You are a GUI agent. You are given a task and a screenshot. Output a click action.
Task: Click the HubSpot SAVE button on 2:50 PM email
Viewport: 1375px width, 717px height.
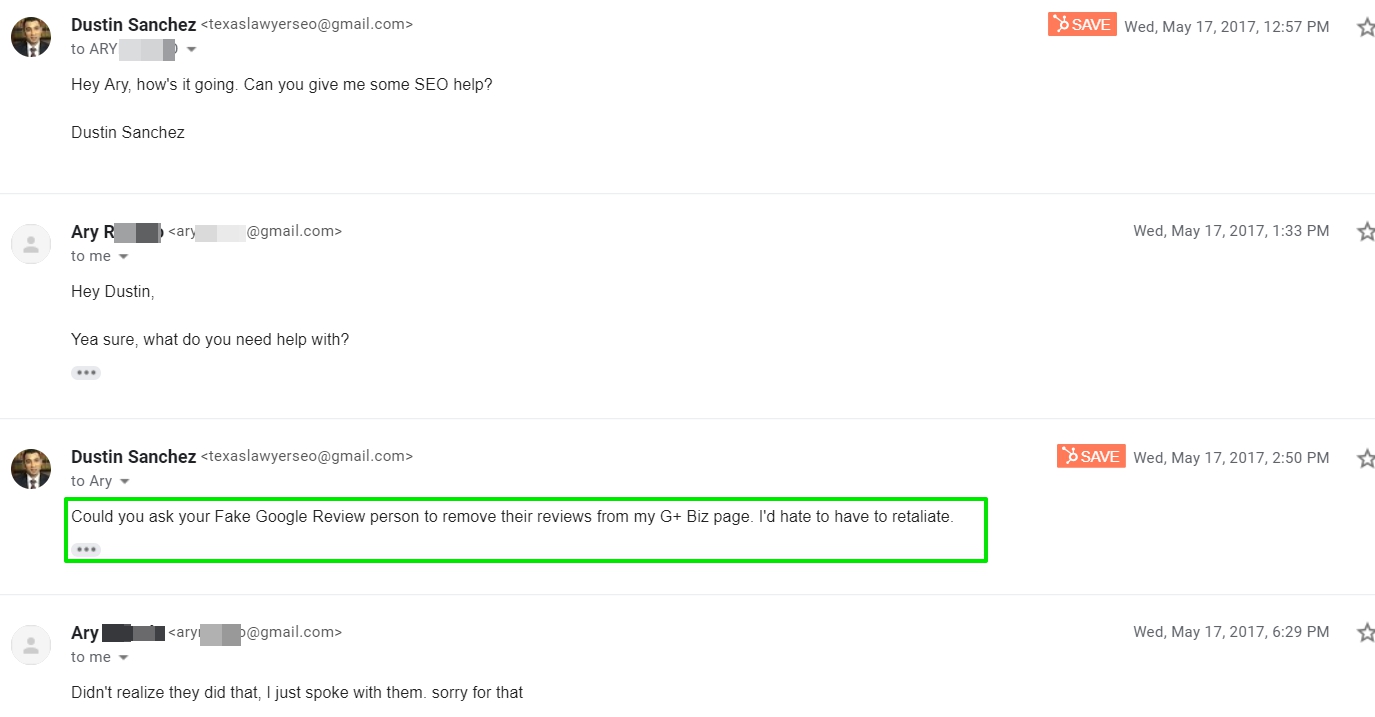coord(1091,456)
